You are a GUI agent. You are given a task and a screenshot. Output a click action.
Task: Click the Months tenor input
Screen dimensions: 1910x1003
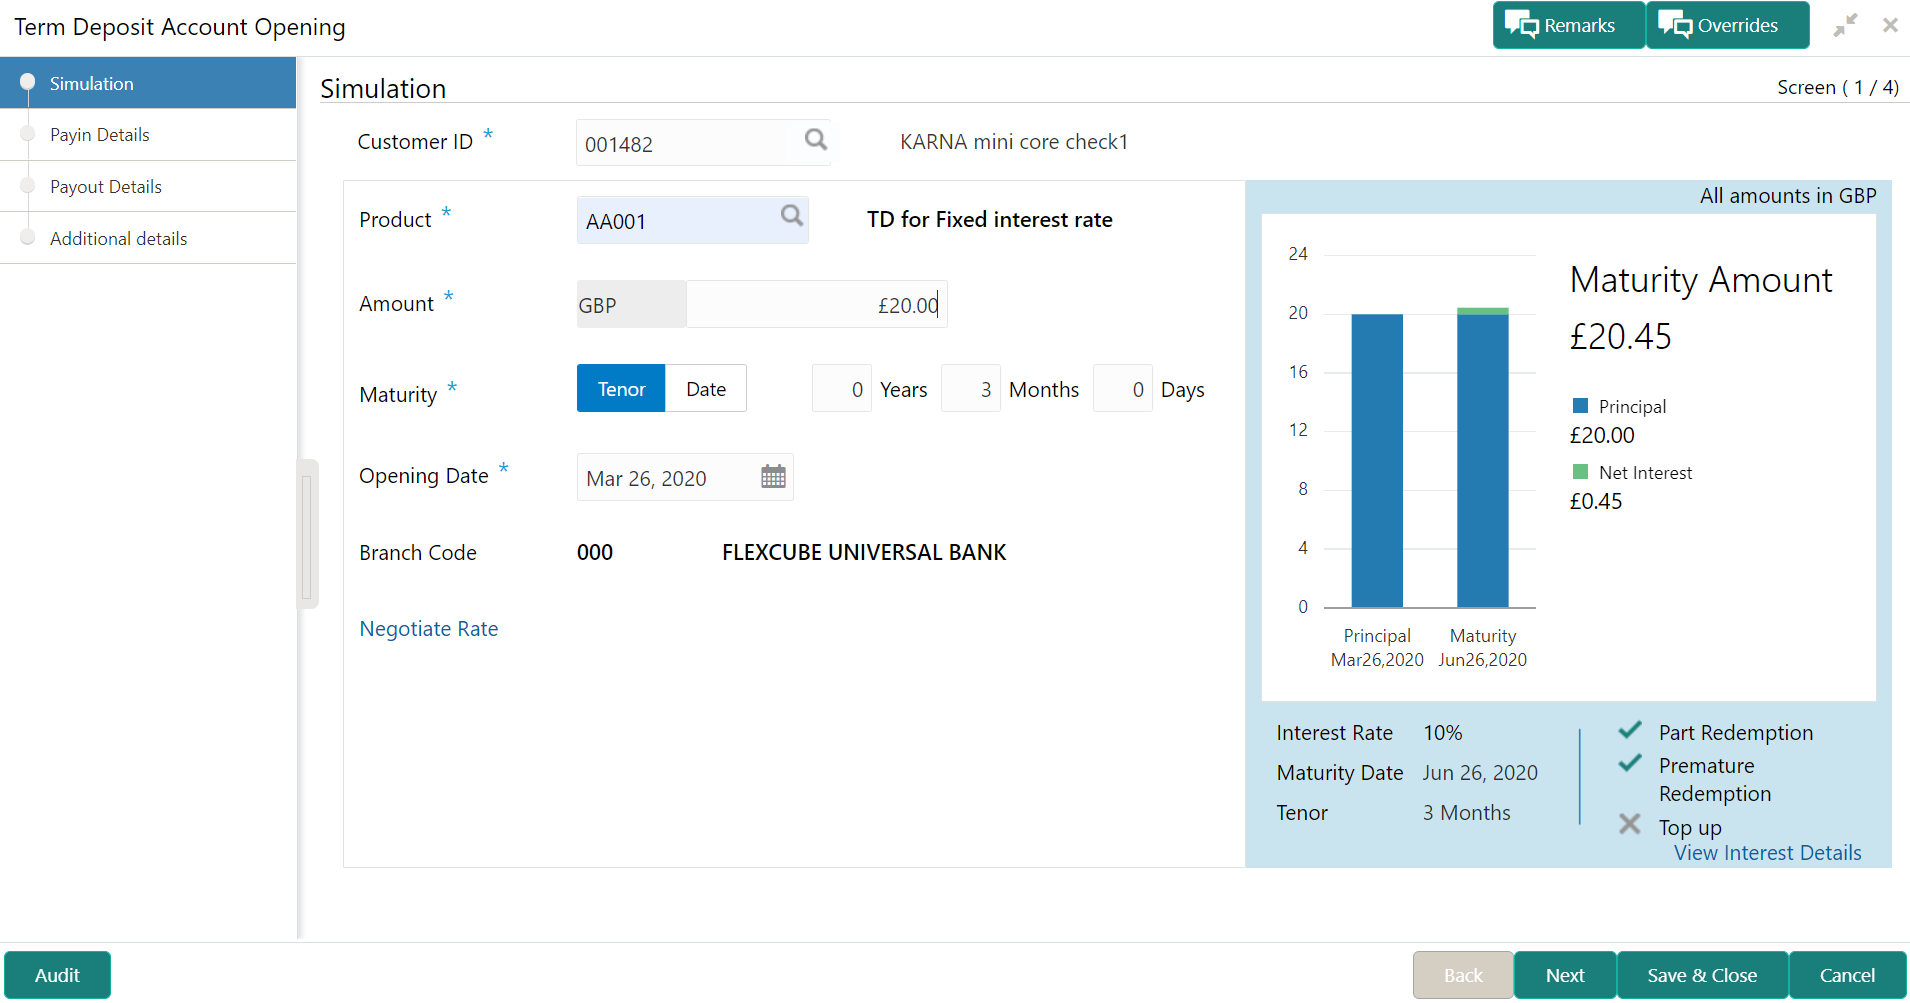coord(970,388)
